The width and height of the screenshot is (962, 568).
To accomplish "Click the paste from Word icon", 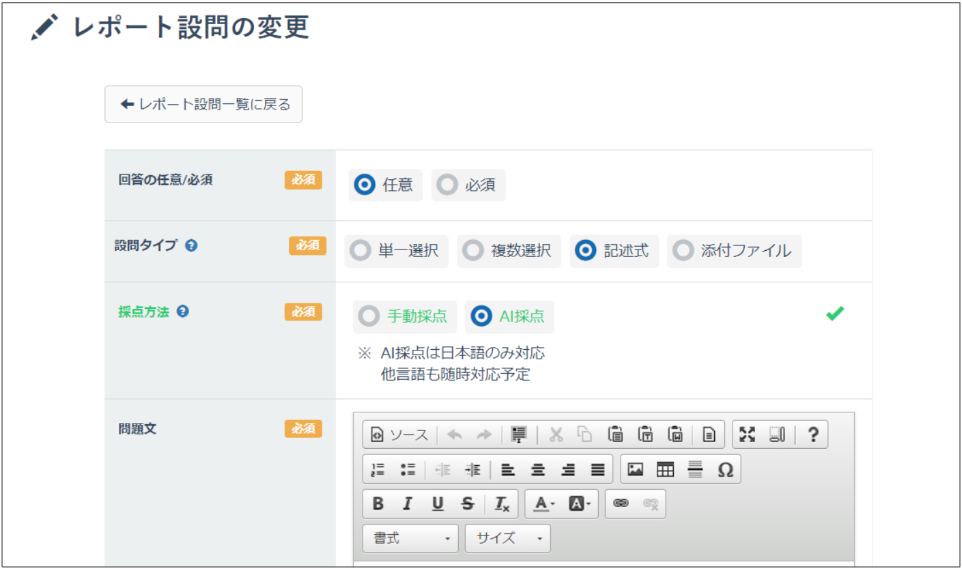I will (675, 435).
